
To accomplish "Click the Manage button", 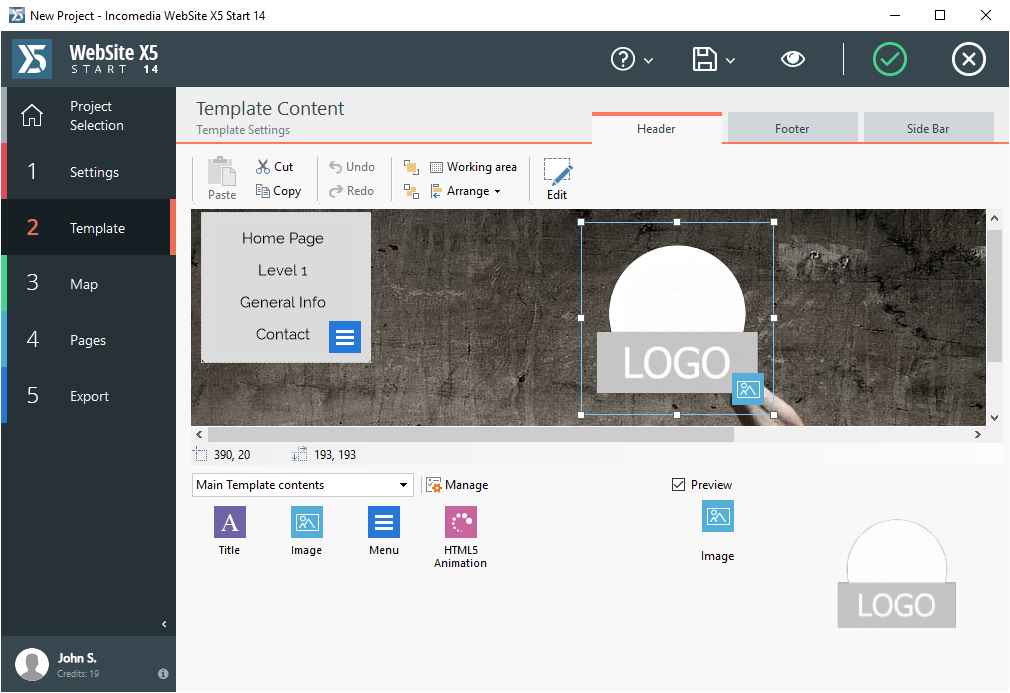I will click(x=457, y=485).
